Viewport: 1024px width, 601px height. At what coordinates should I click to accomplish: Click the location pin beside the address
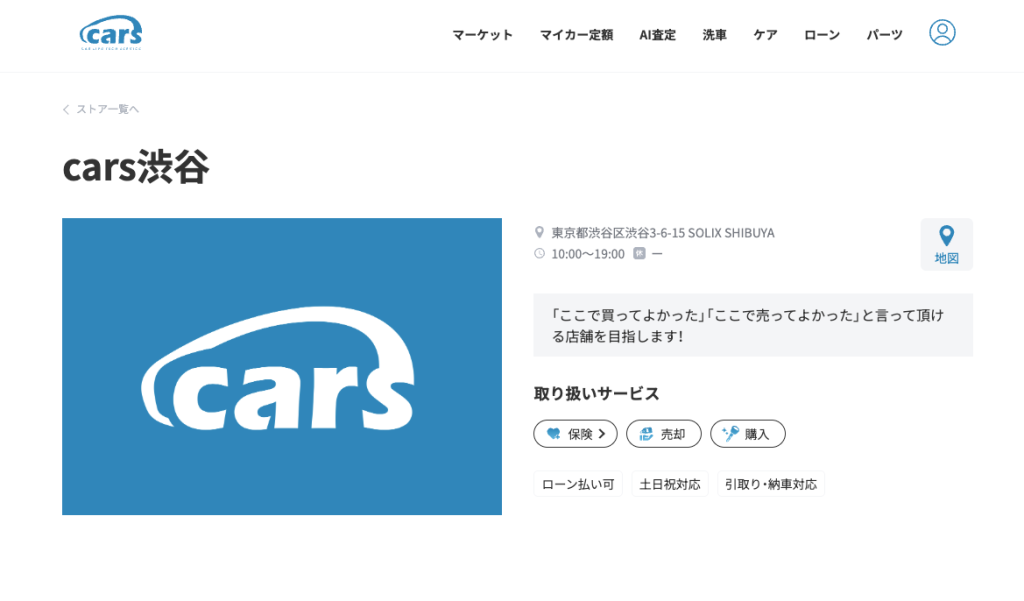pos(540,232)
